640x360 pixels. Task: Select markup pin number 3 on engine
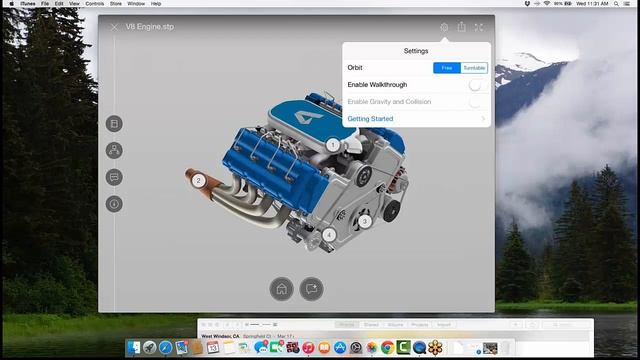[365, 222]
